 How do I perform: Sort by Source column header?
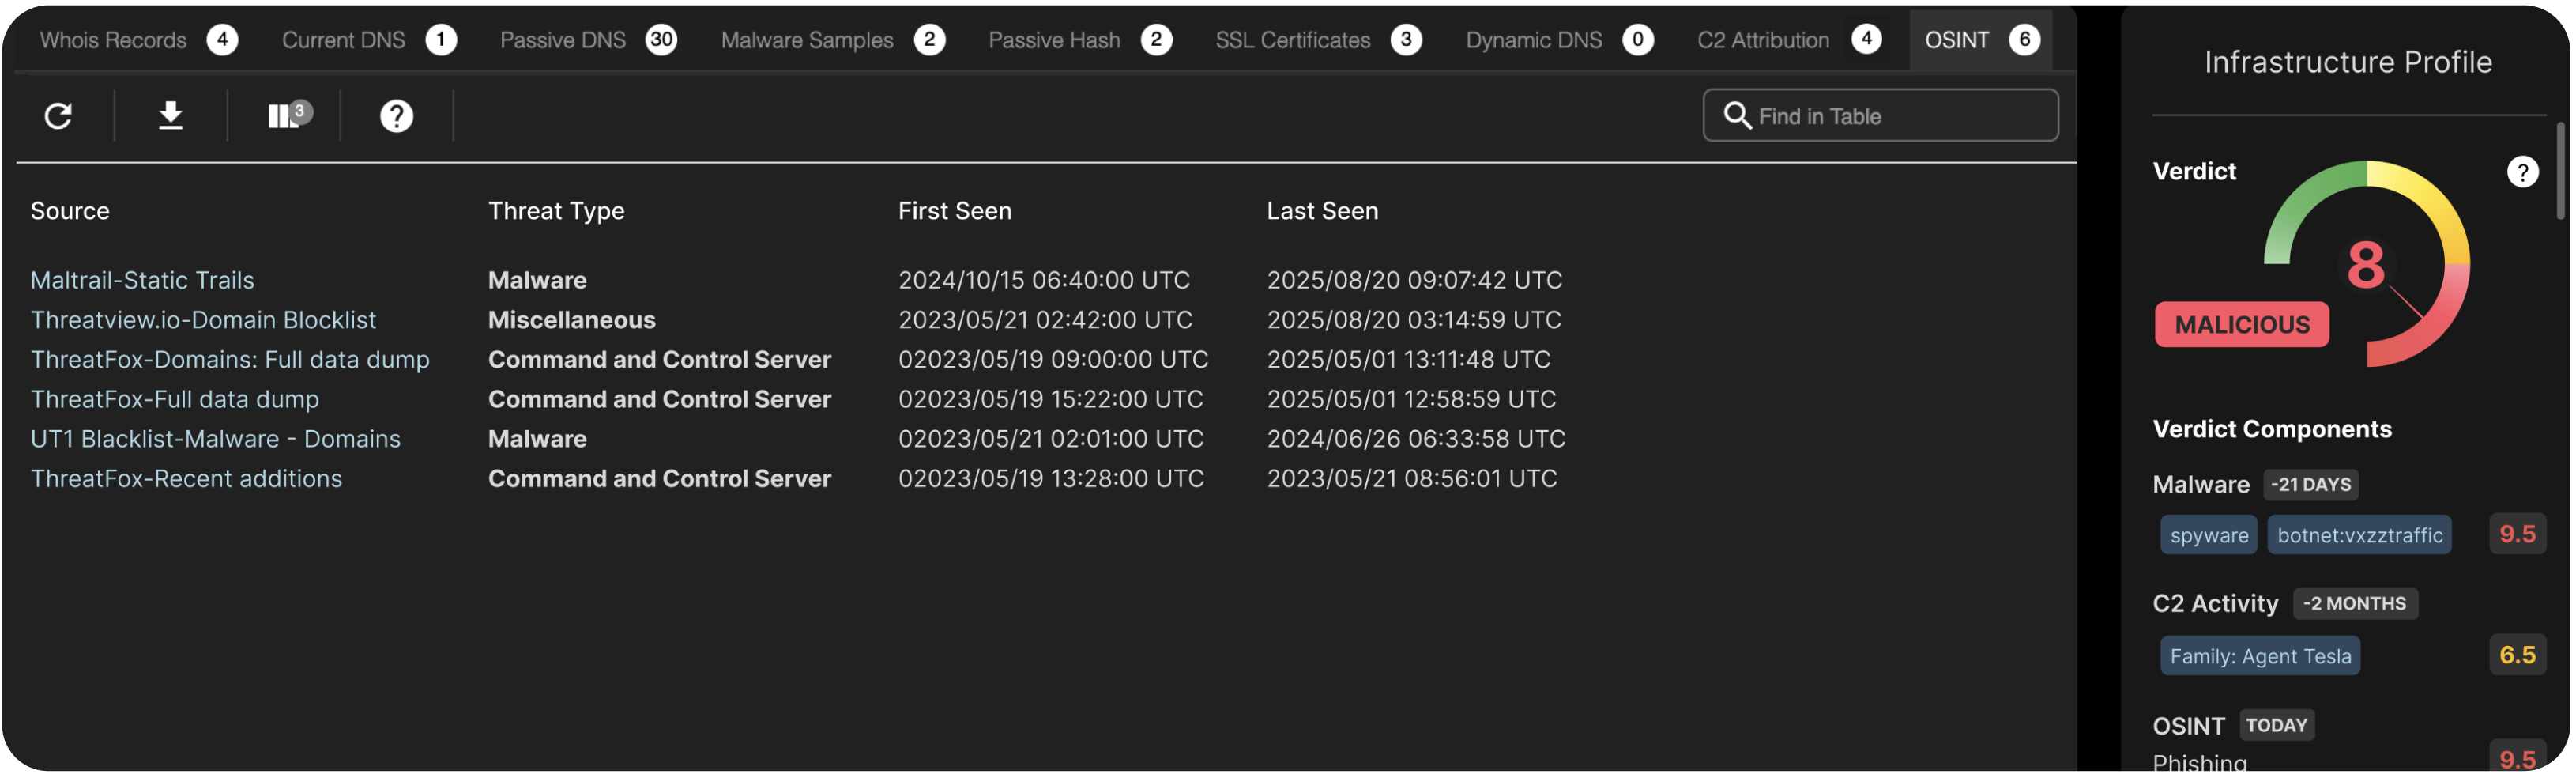[70, 211]
